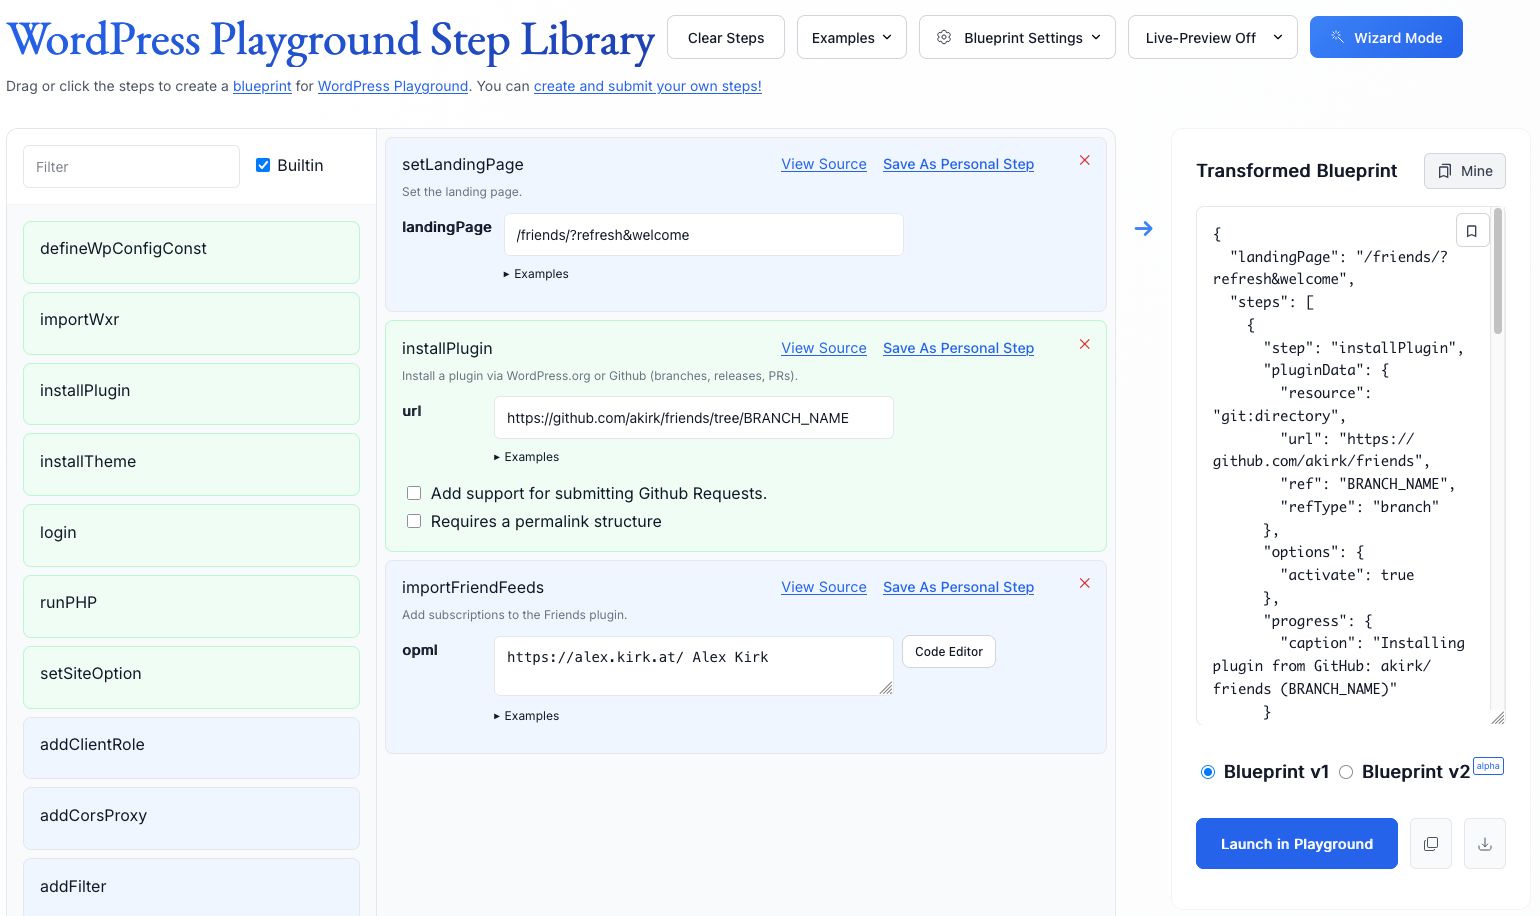The image size is (1540, 916).
Task: View Source of the installPlugin step
Action: 823,347
